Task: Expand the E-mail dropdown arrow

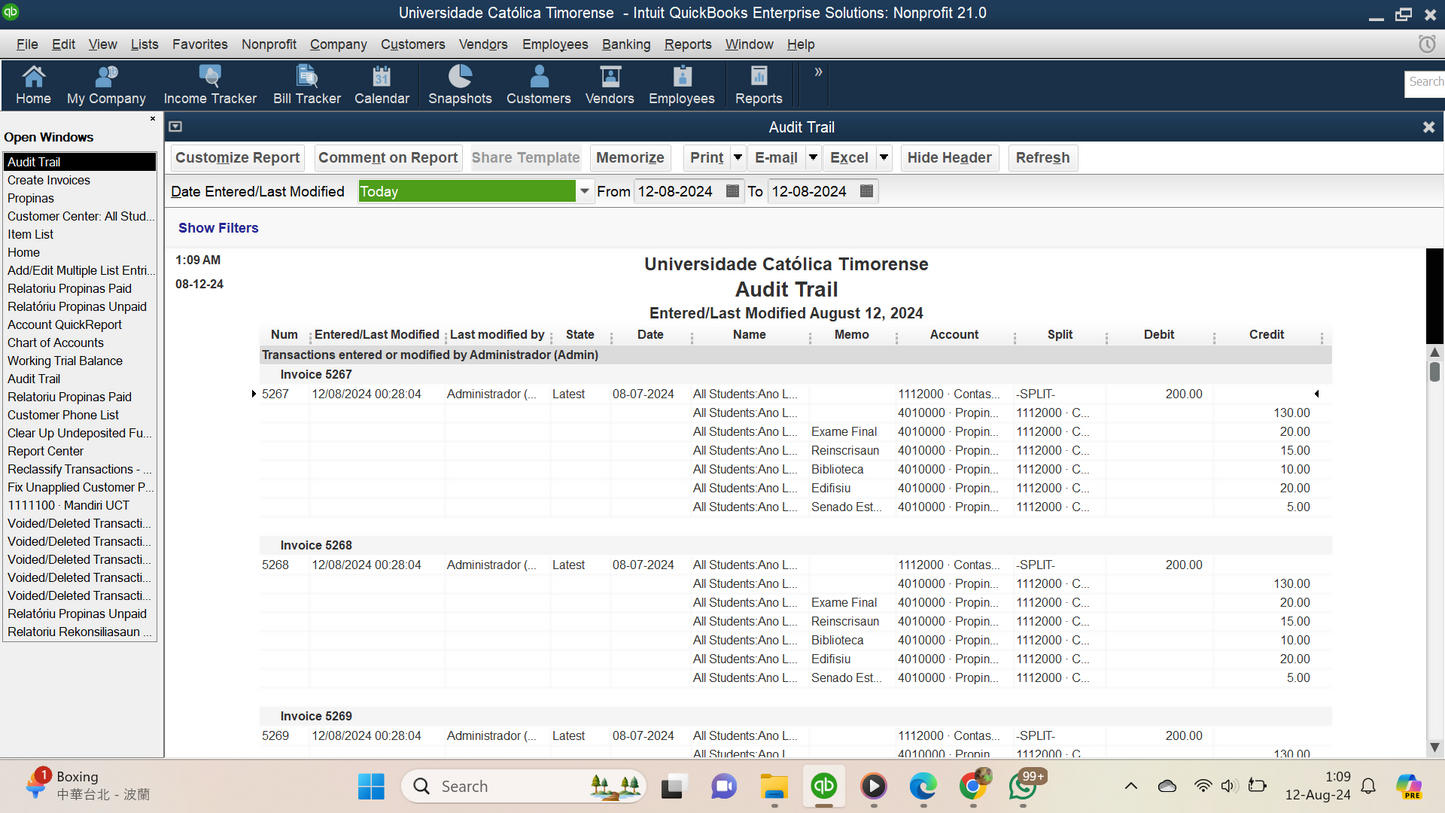Action: click(x=813, y=158)
